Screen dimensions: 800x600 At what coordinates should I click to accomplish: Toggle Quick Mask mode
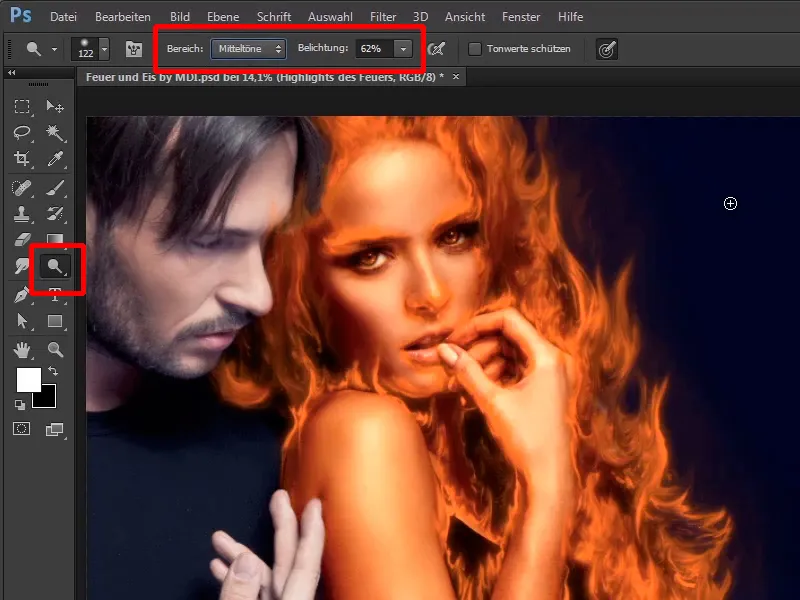tap(21, 429)
